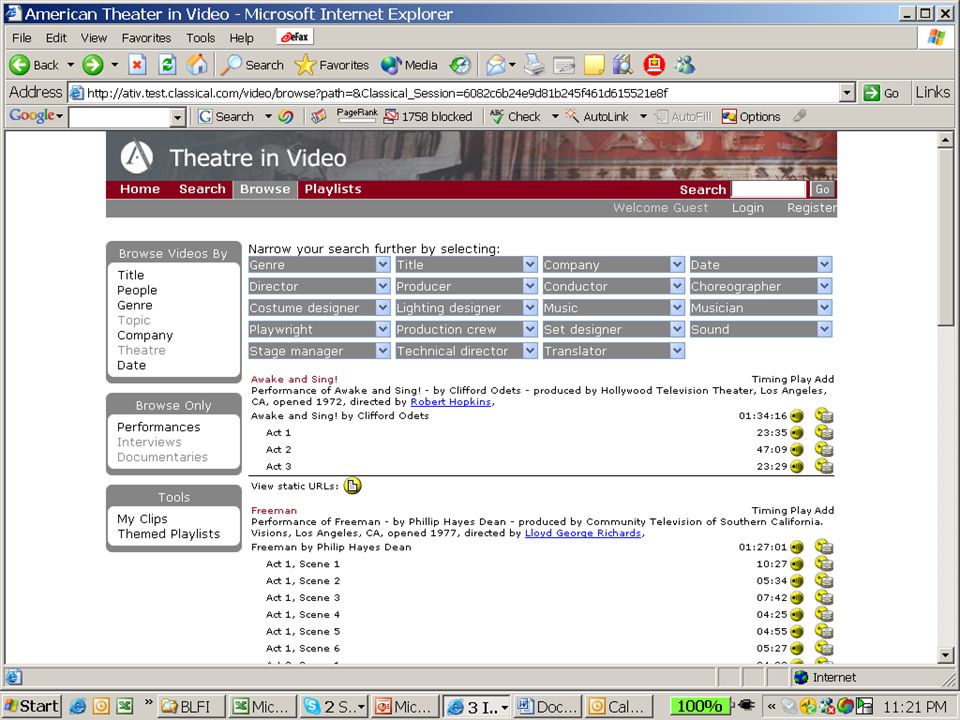Open the Favorites menu in menu bar

pyautogui.click(x=146, y=38)
